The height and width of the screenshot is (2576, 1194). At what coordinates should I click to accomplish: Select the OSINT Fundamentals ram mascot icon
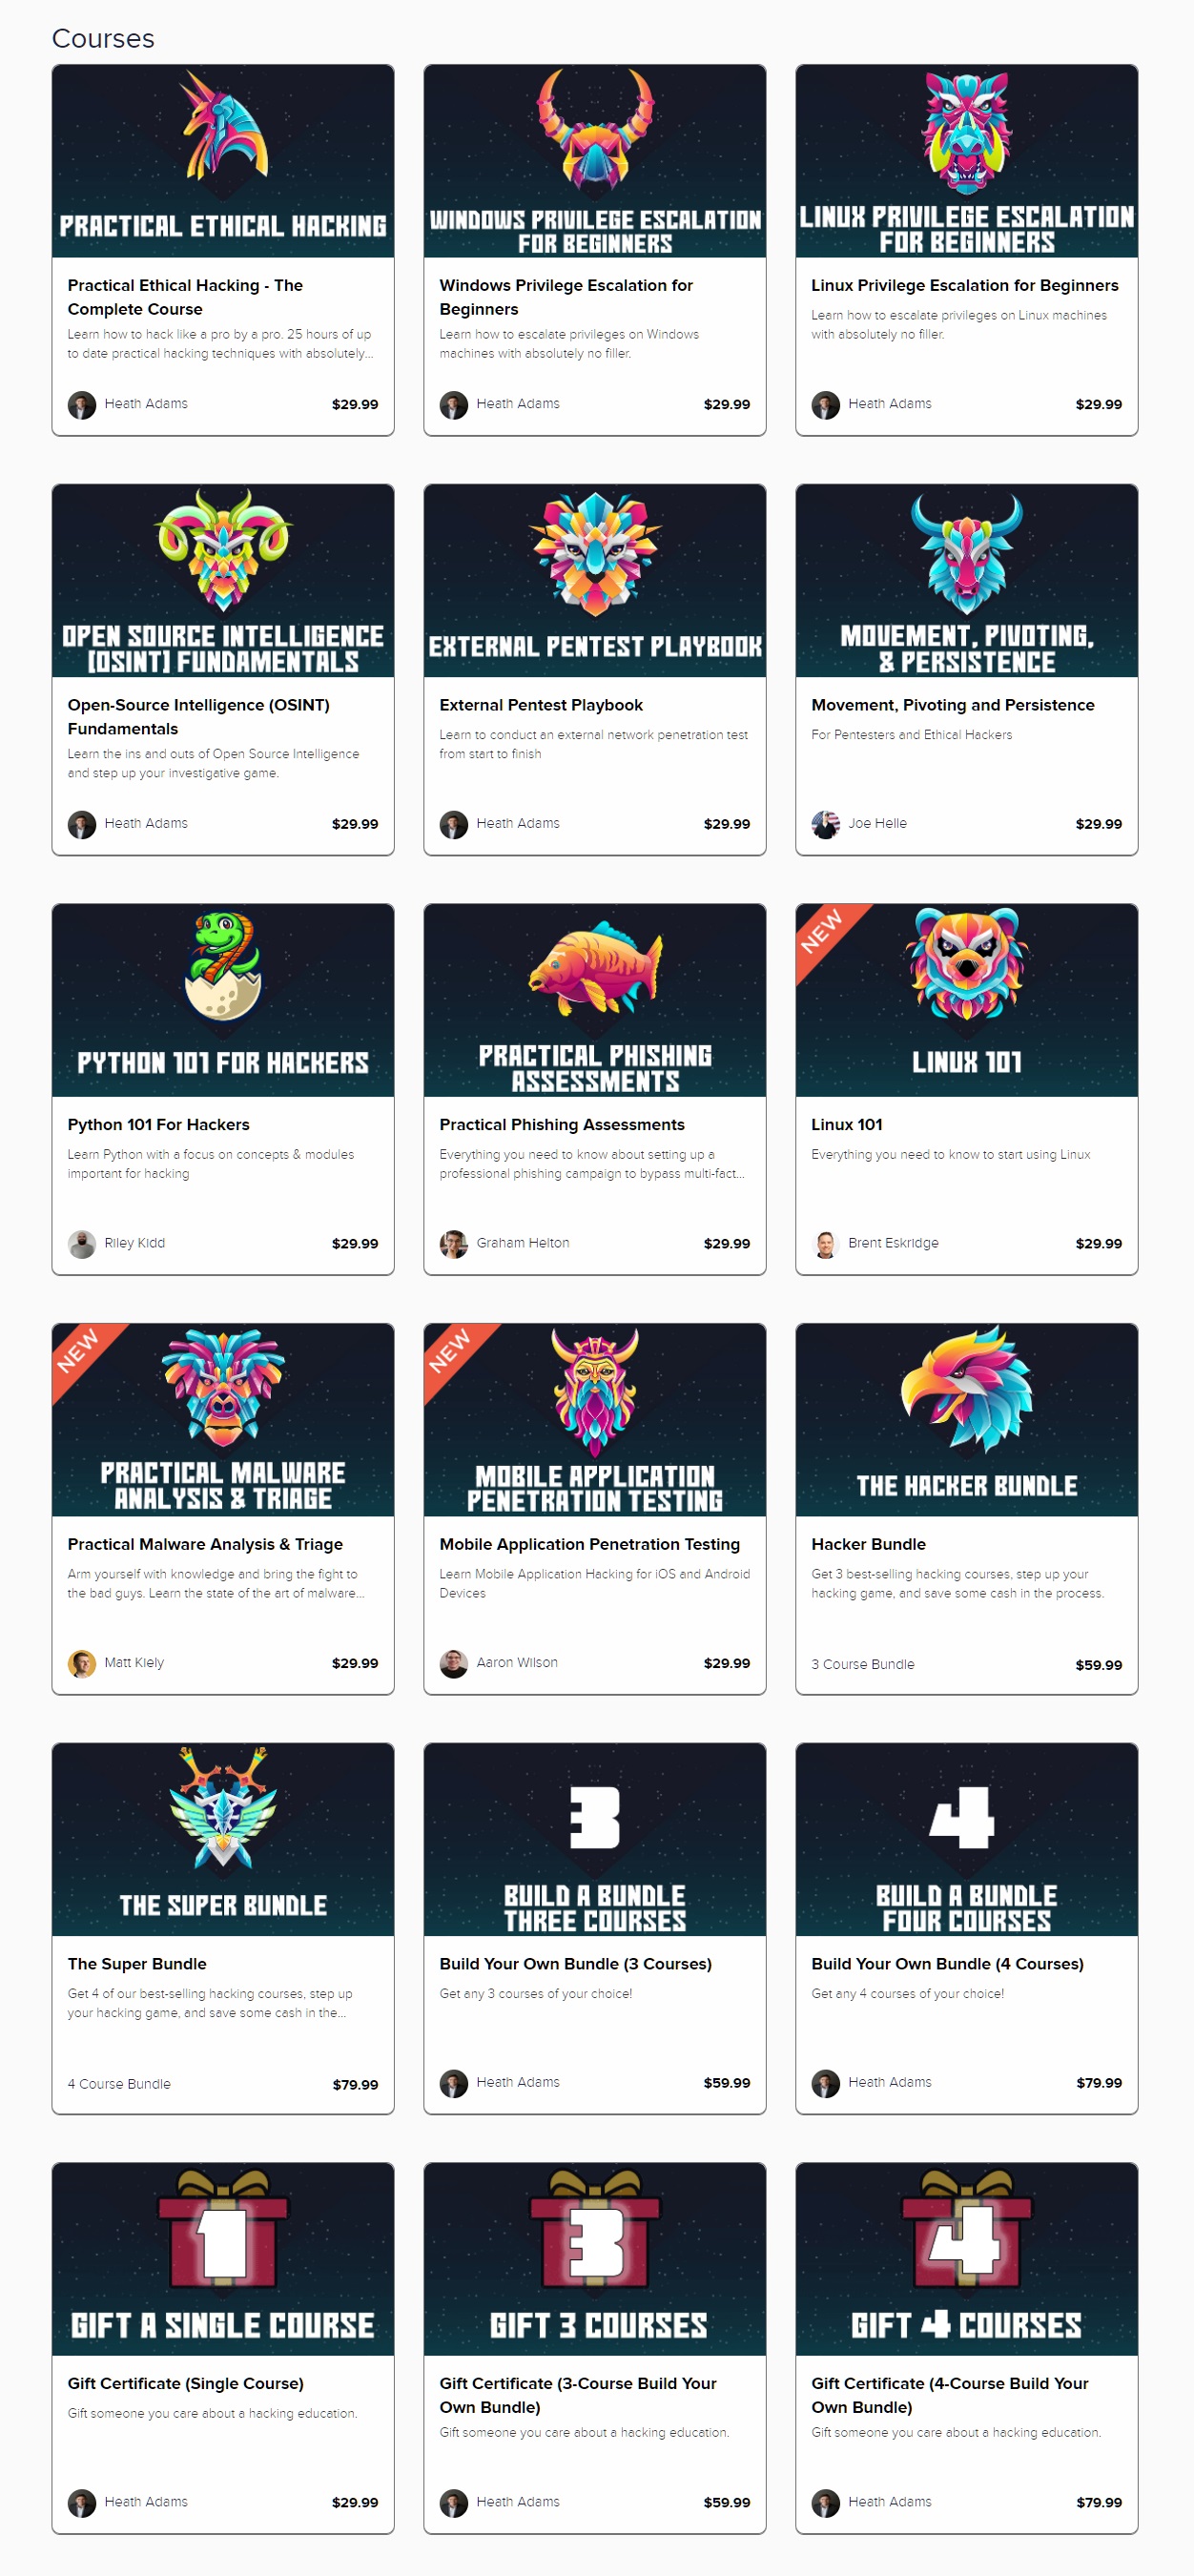coord(223,549)
